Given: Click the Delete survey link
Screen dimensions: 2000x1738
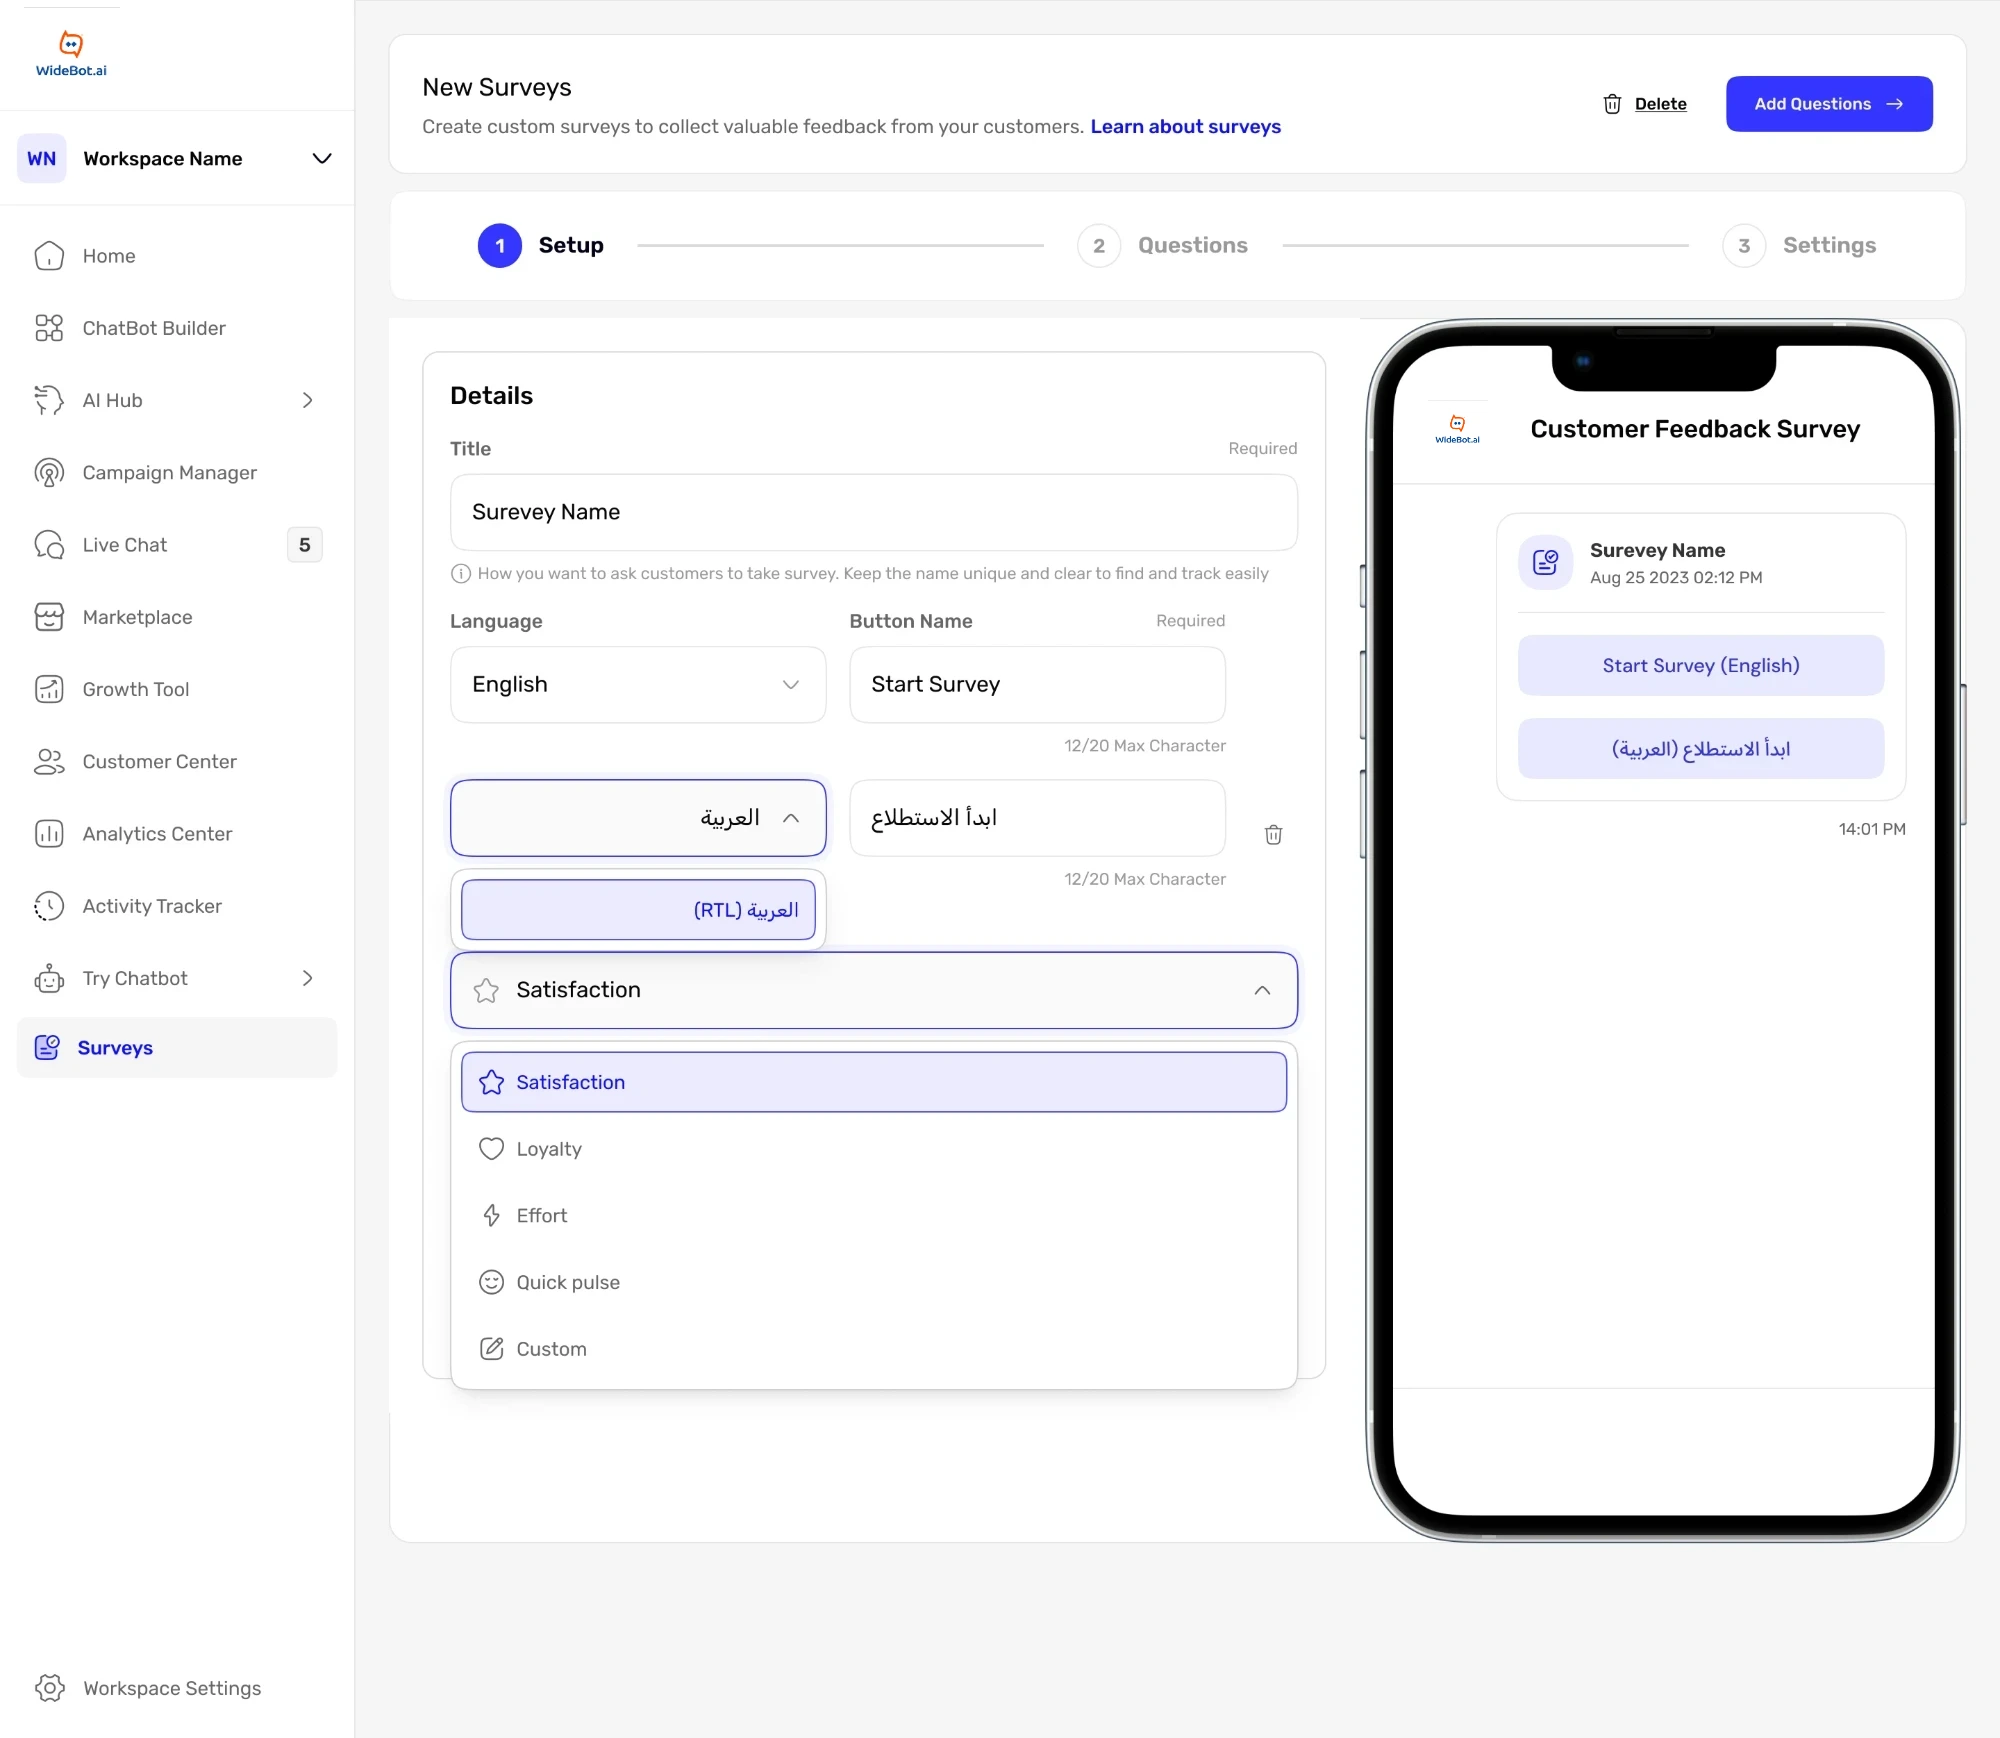Looking at the screenshot, I should (x=1645, y=104).
